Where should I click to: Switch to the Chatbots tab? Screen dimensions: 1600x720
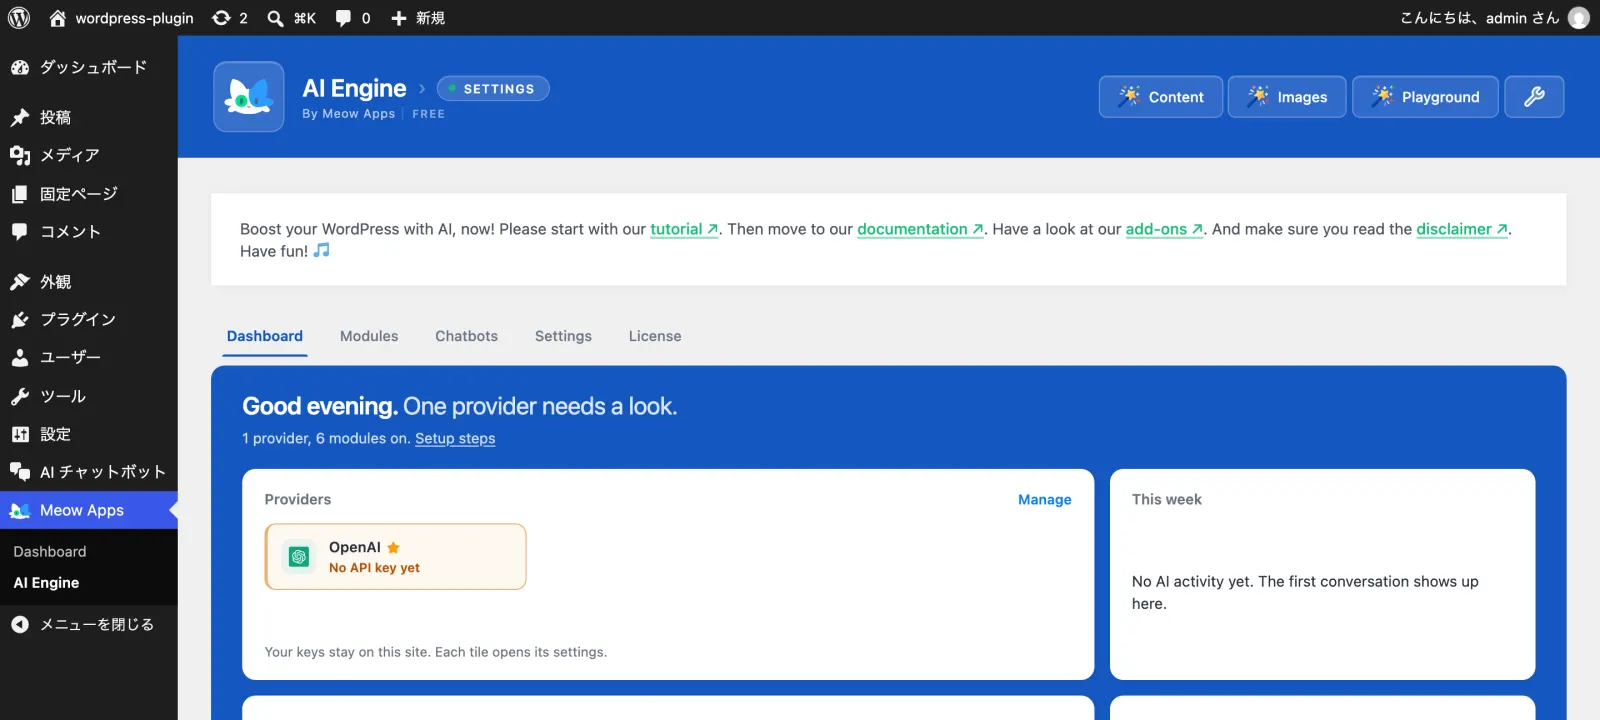point(466,336)
